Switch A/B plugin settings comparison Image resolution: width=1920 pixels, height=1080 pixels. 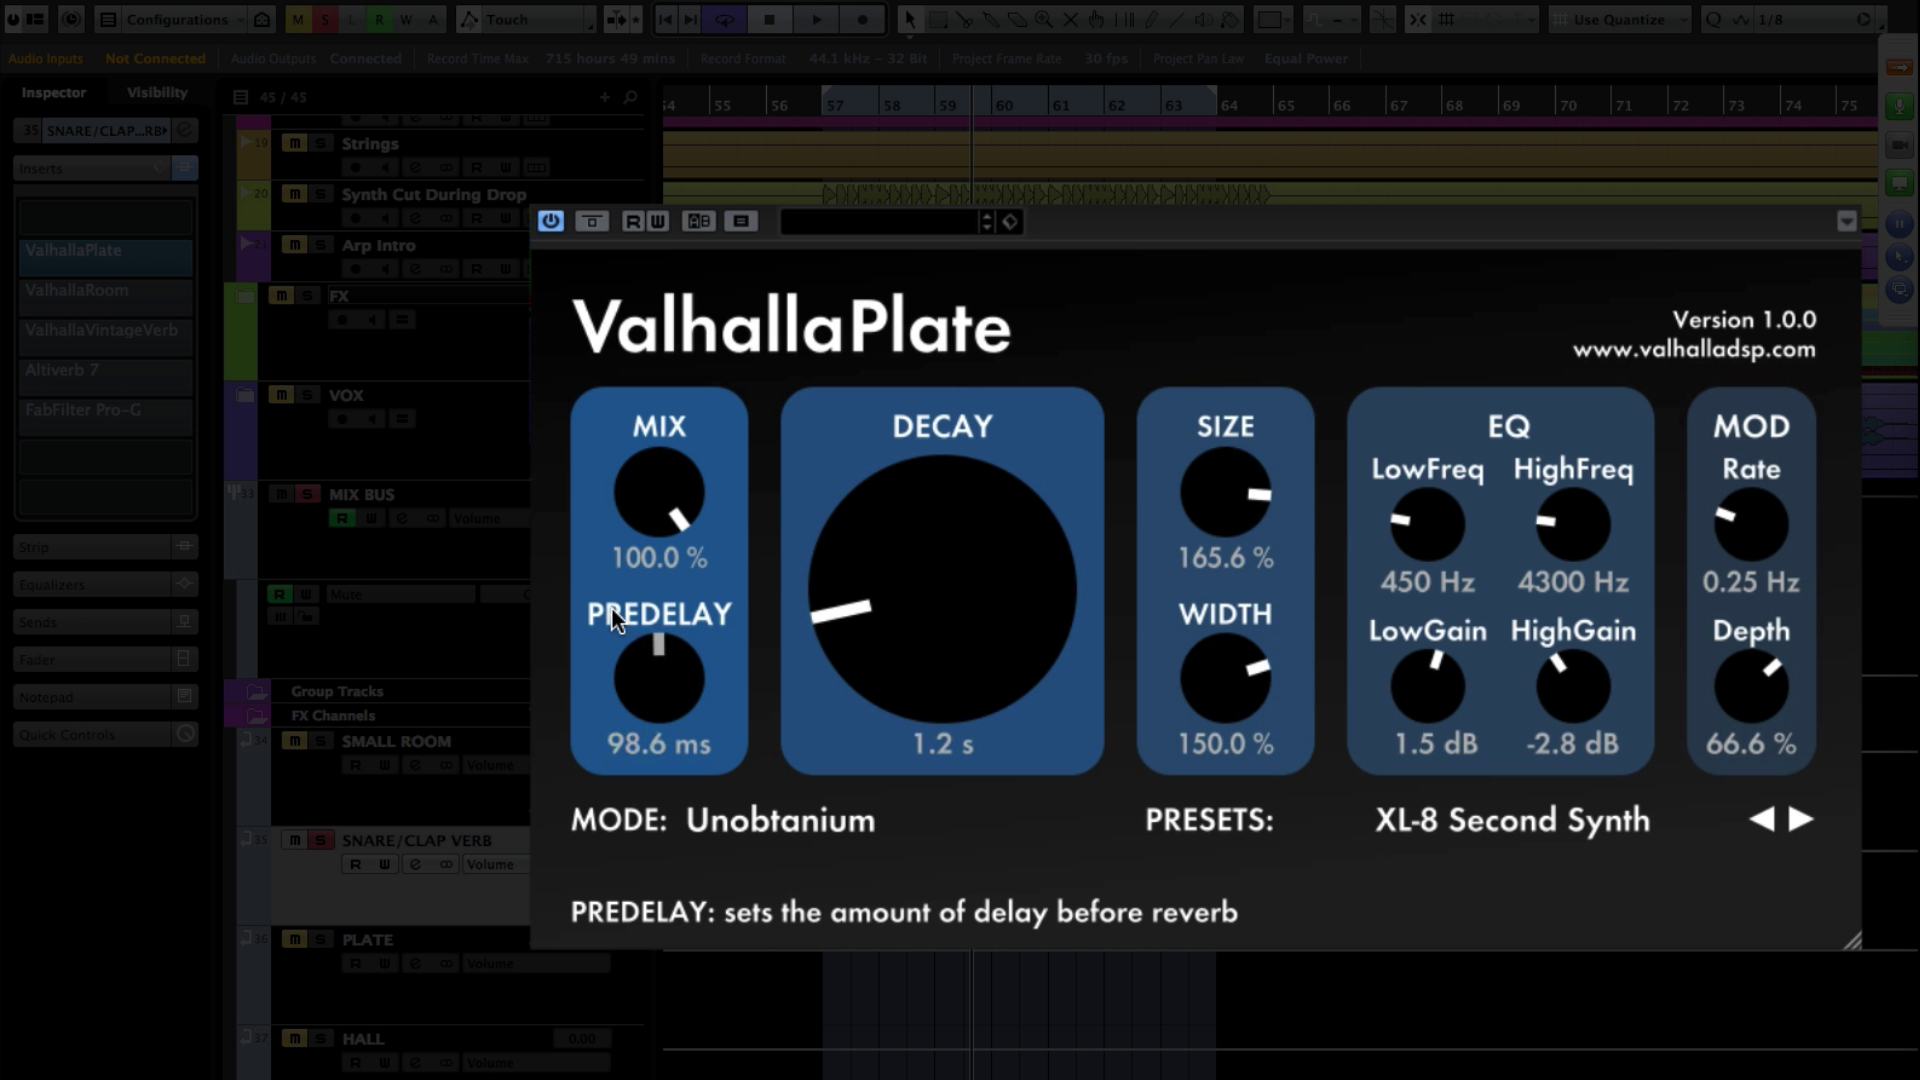click(699, 221)
